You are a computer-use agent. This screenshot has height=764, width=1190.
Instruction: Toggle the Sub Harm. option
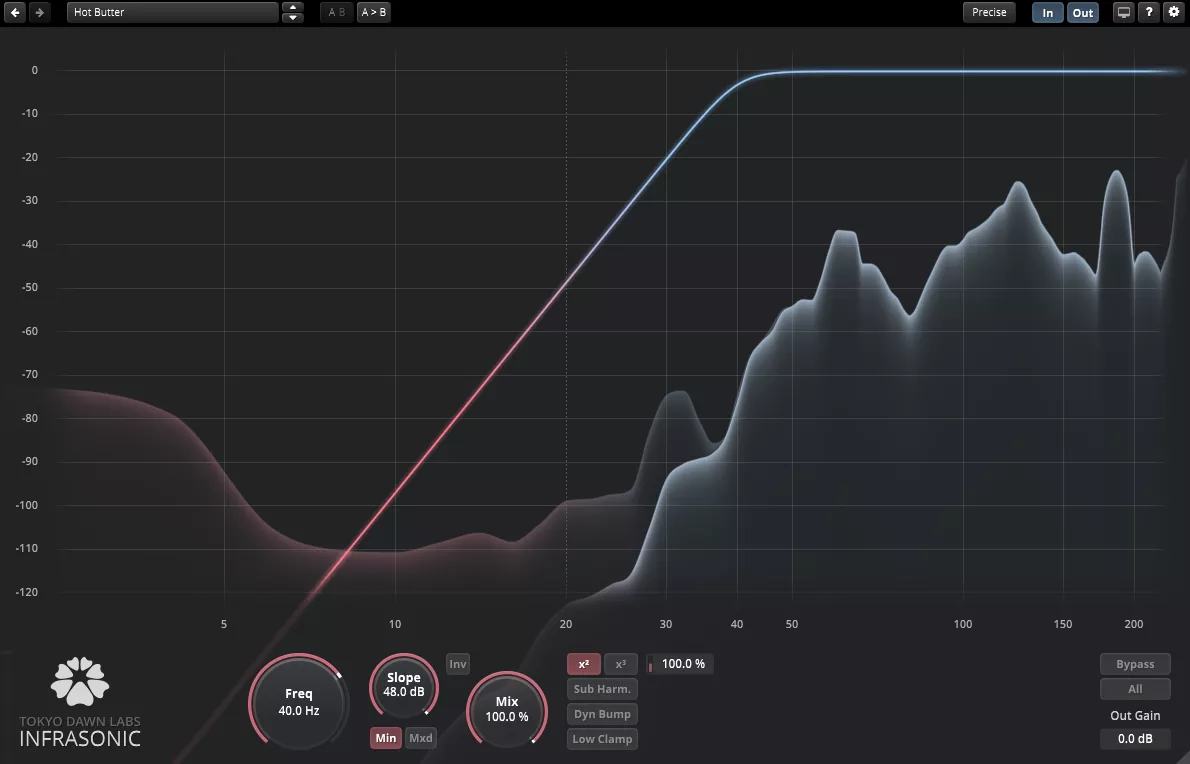click(602, 689)
